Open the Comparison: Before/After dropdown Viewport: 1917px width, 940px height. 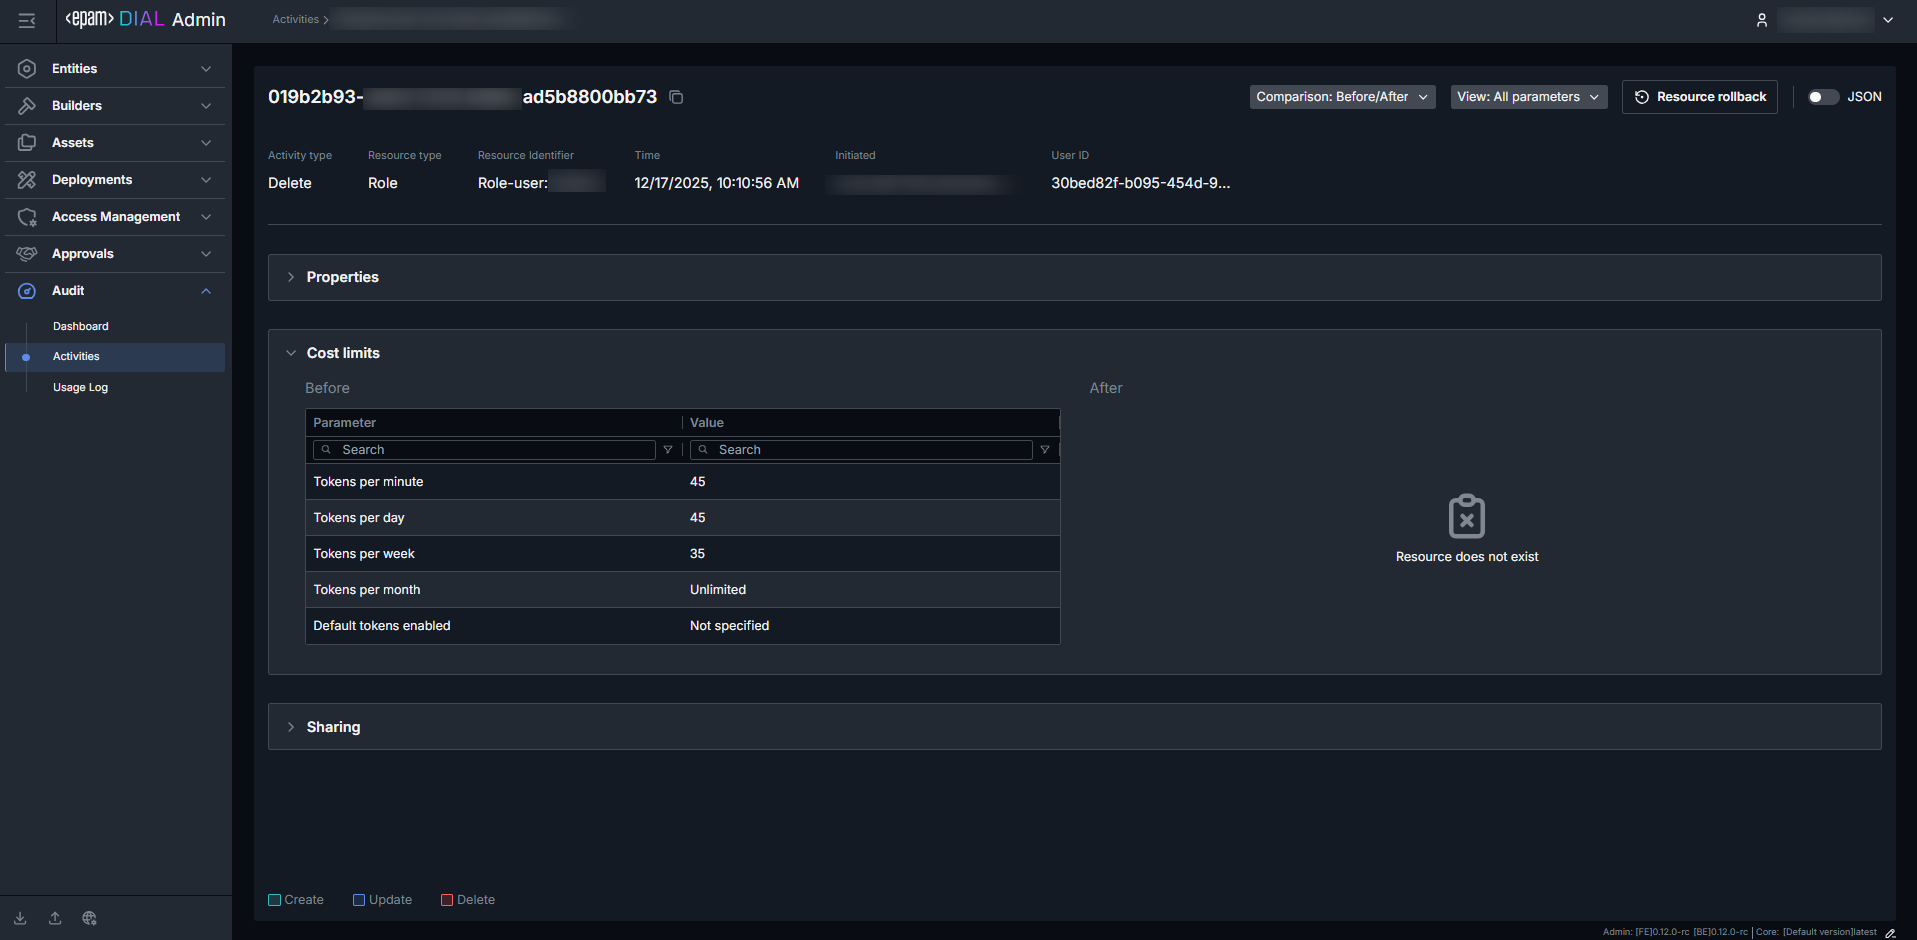point(1342,97)
